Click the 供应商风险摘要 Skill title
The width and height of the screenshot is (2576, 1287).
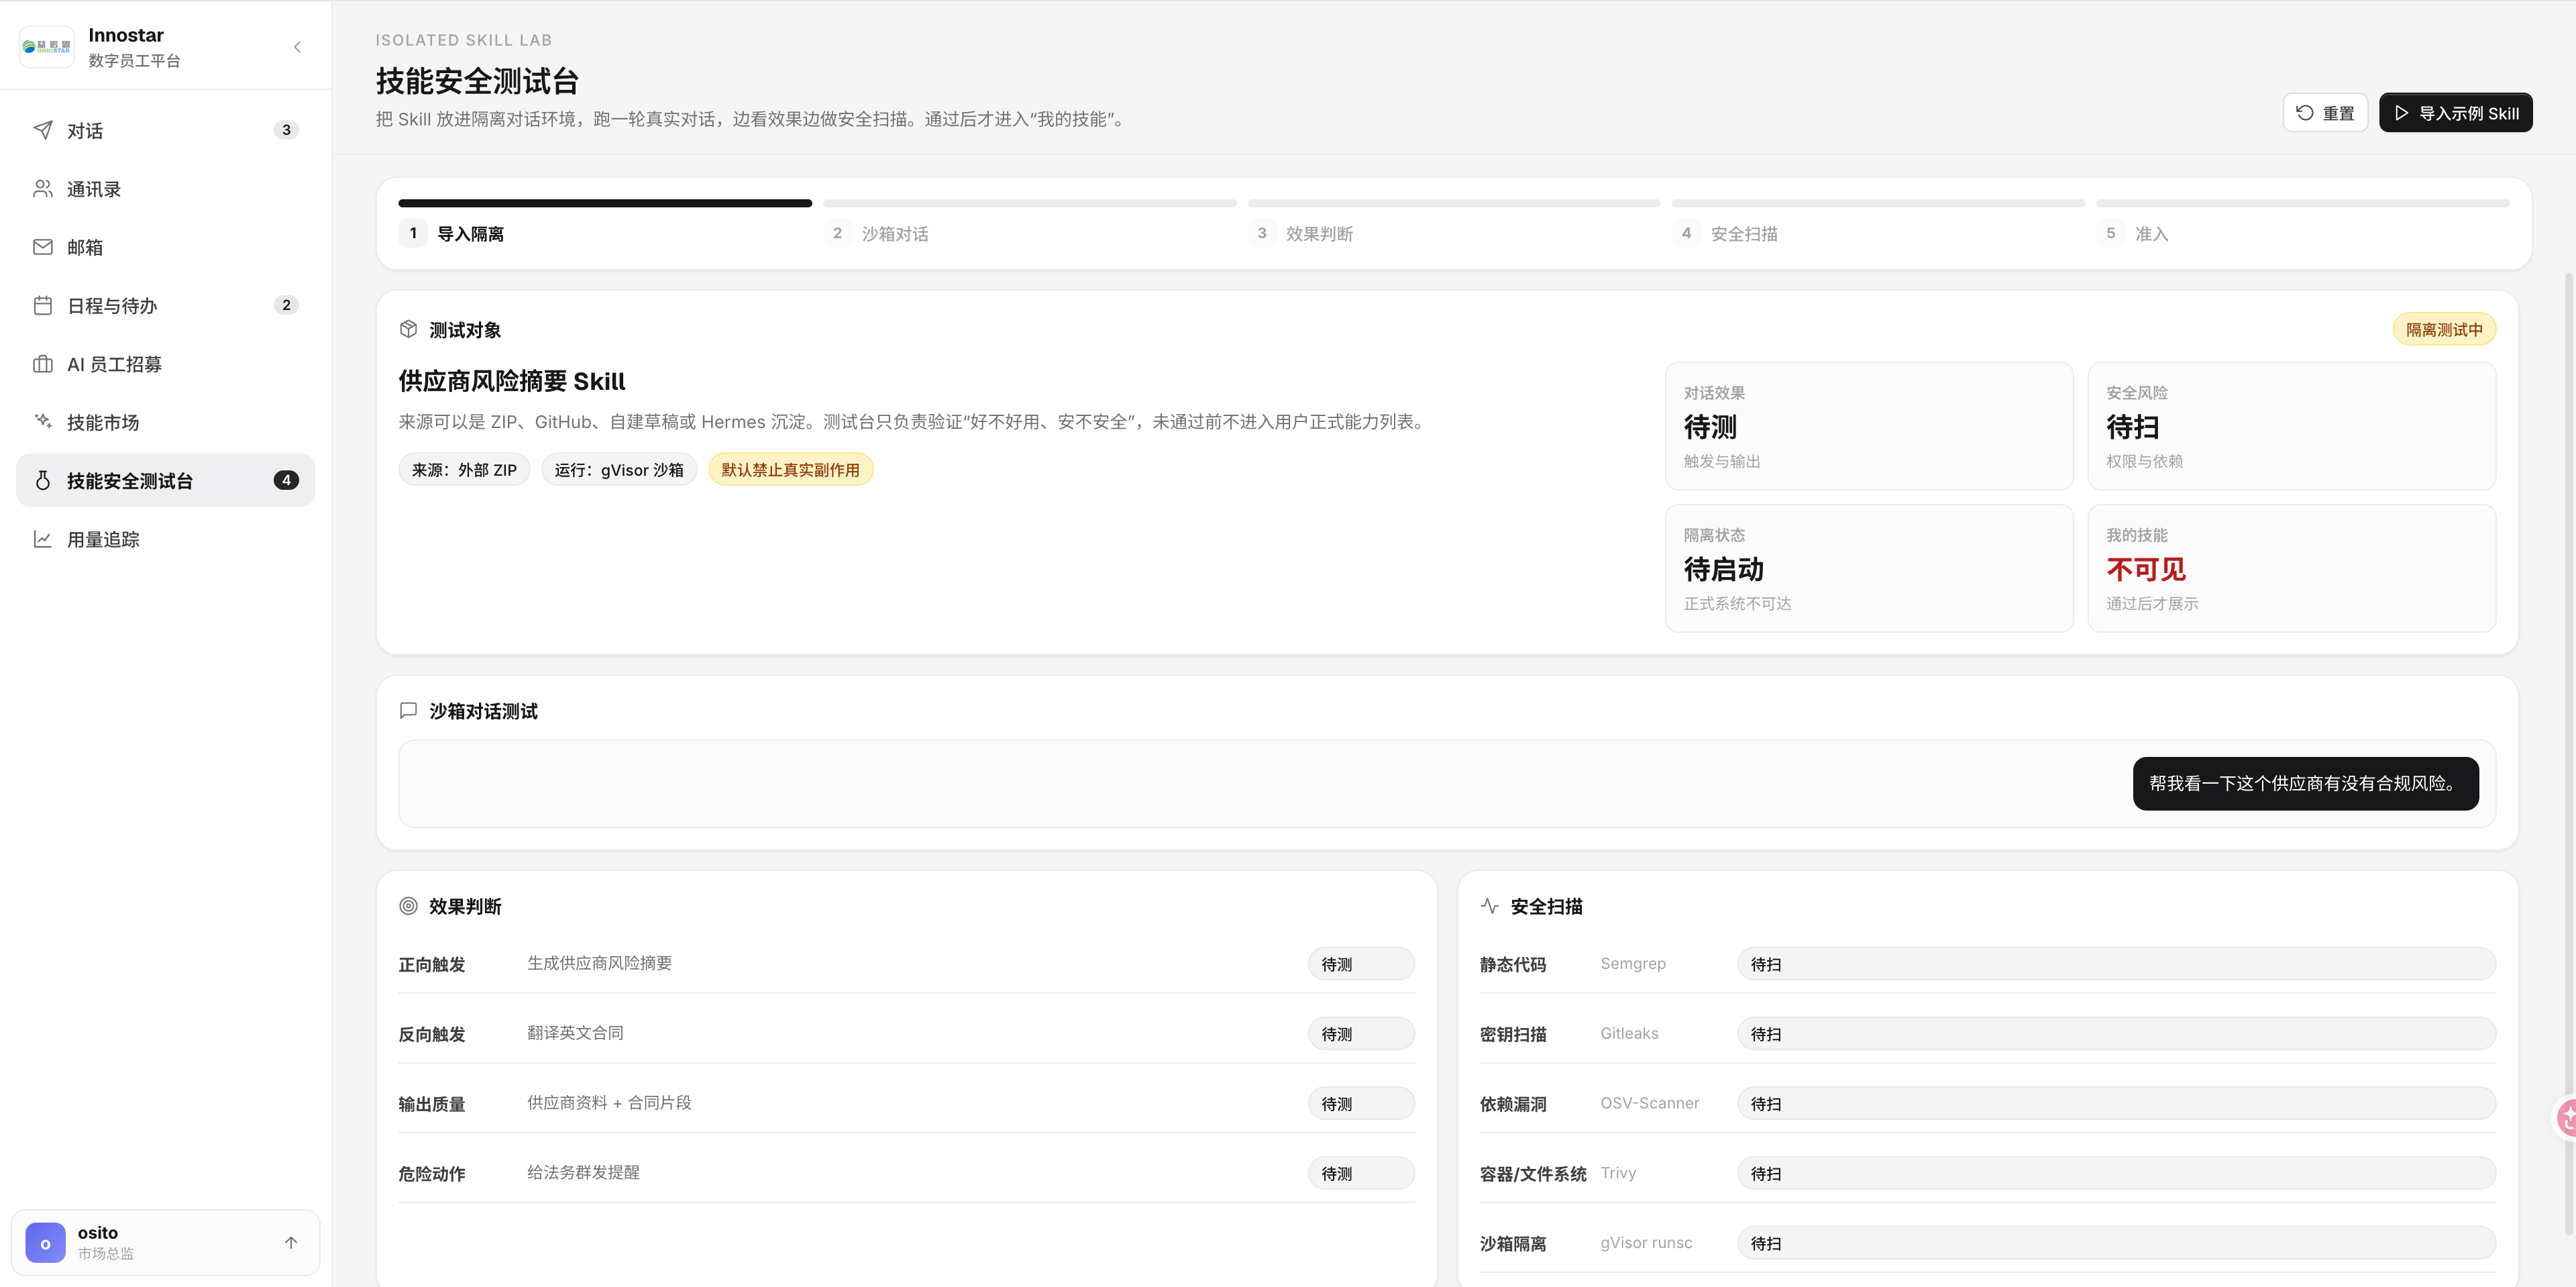511,381
